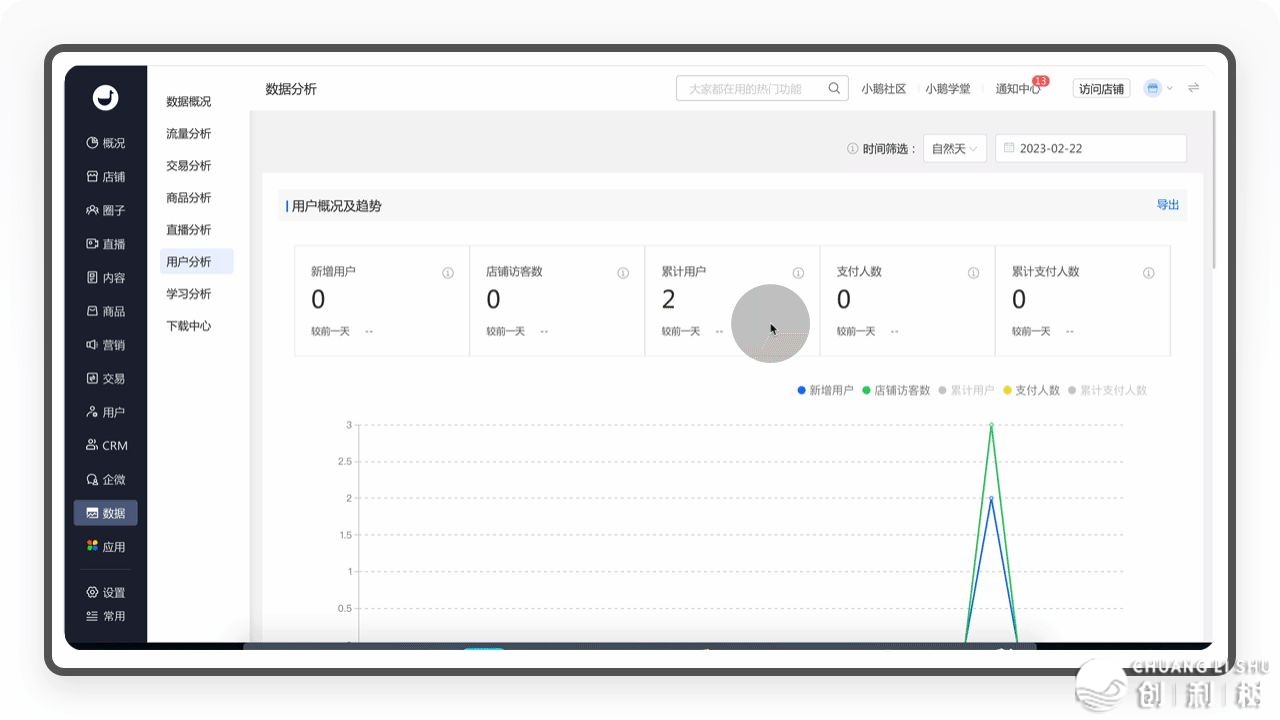
Task: Select 流量分析 in the submenu
Action: click(189, 134)
